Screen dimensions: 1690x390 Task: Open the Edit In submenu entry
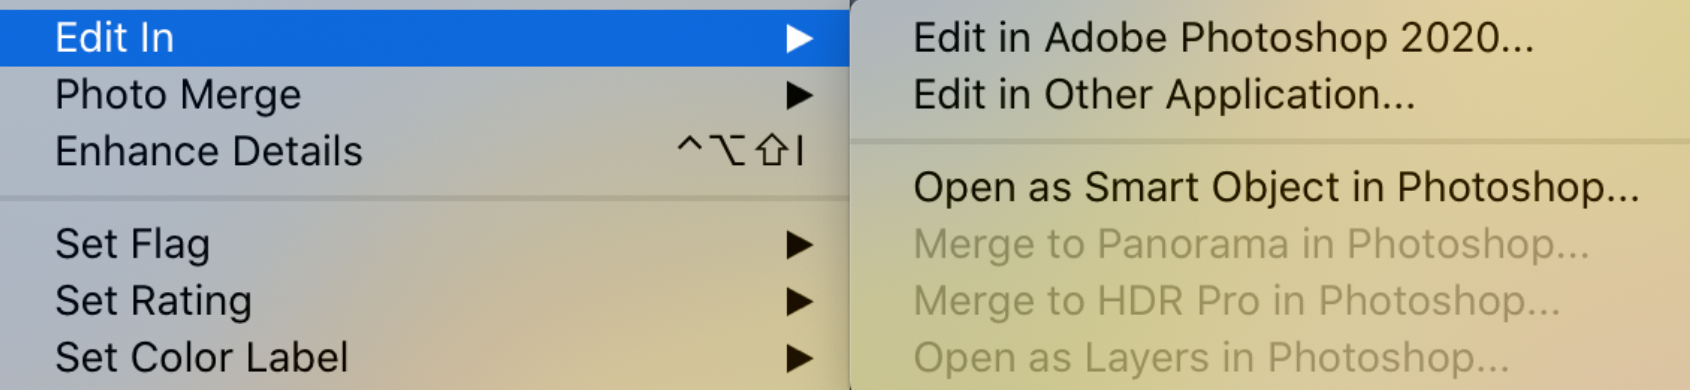(x=424, y=38)
